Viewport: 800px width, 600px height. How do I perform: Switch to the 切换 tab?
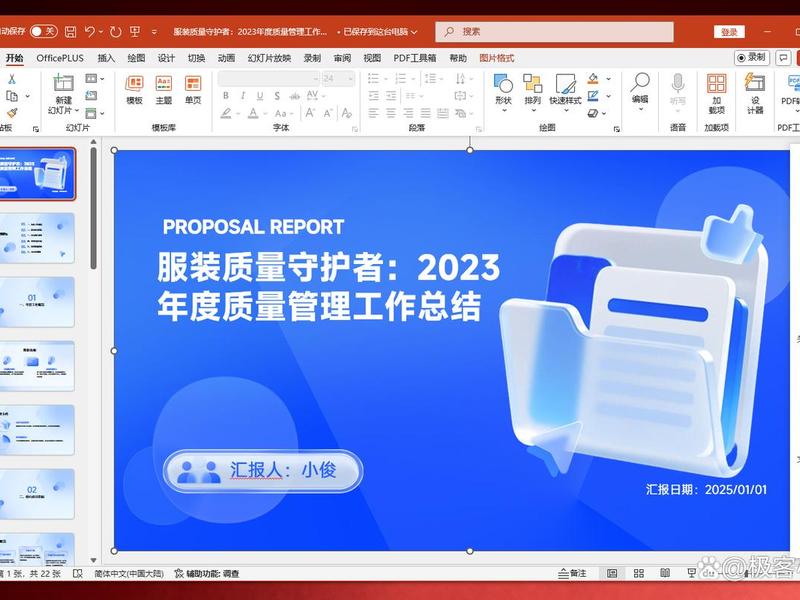point(196,58)
